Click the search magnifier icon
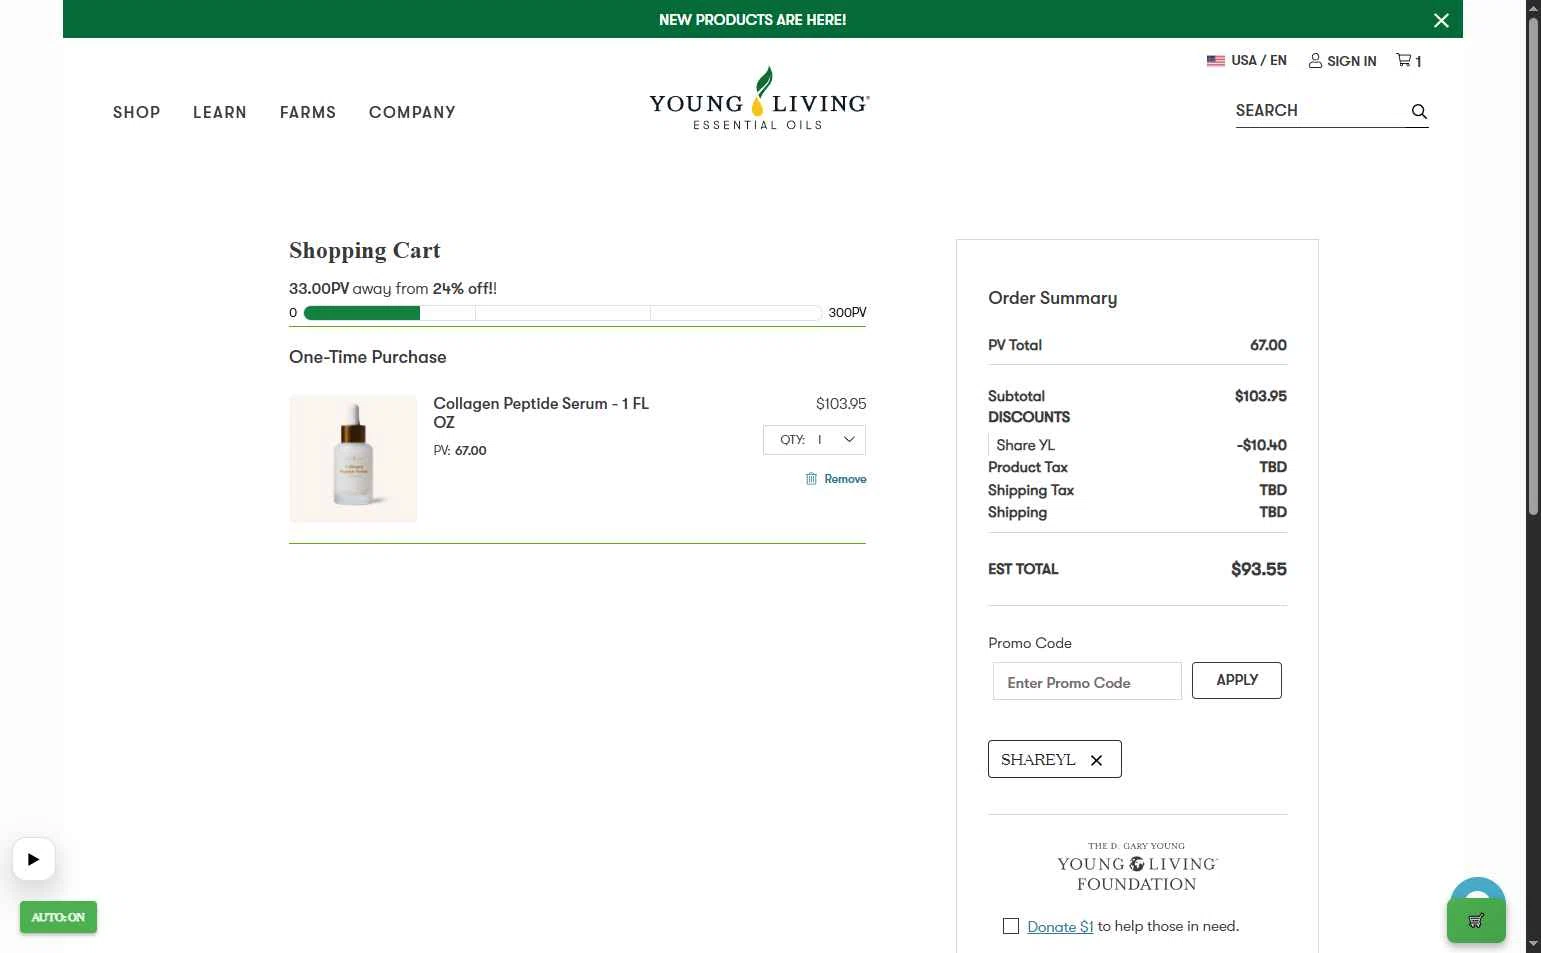Image resolution: width=1541 pixels, height=953 pixels. click(1419, 112)
